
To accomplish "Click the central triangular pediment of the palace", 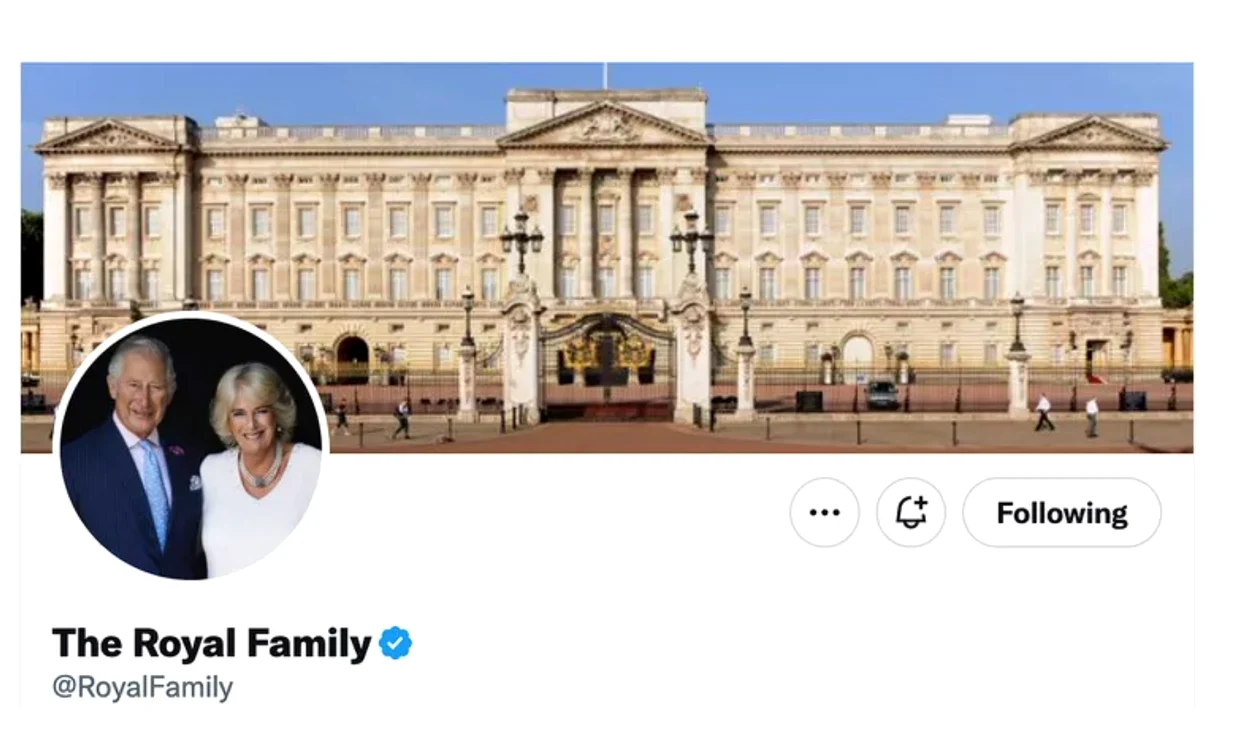I will pos(604,124).
